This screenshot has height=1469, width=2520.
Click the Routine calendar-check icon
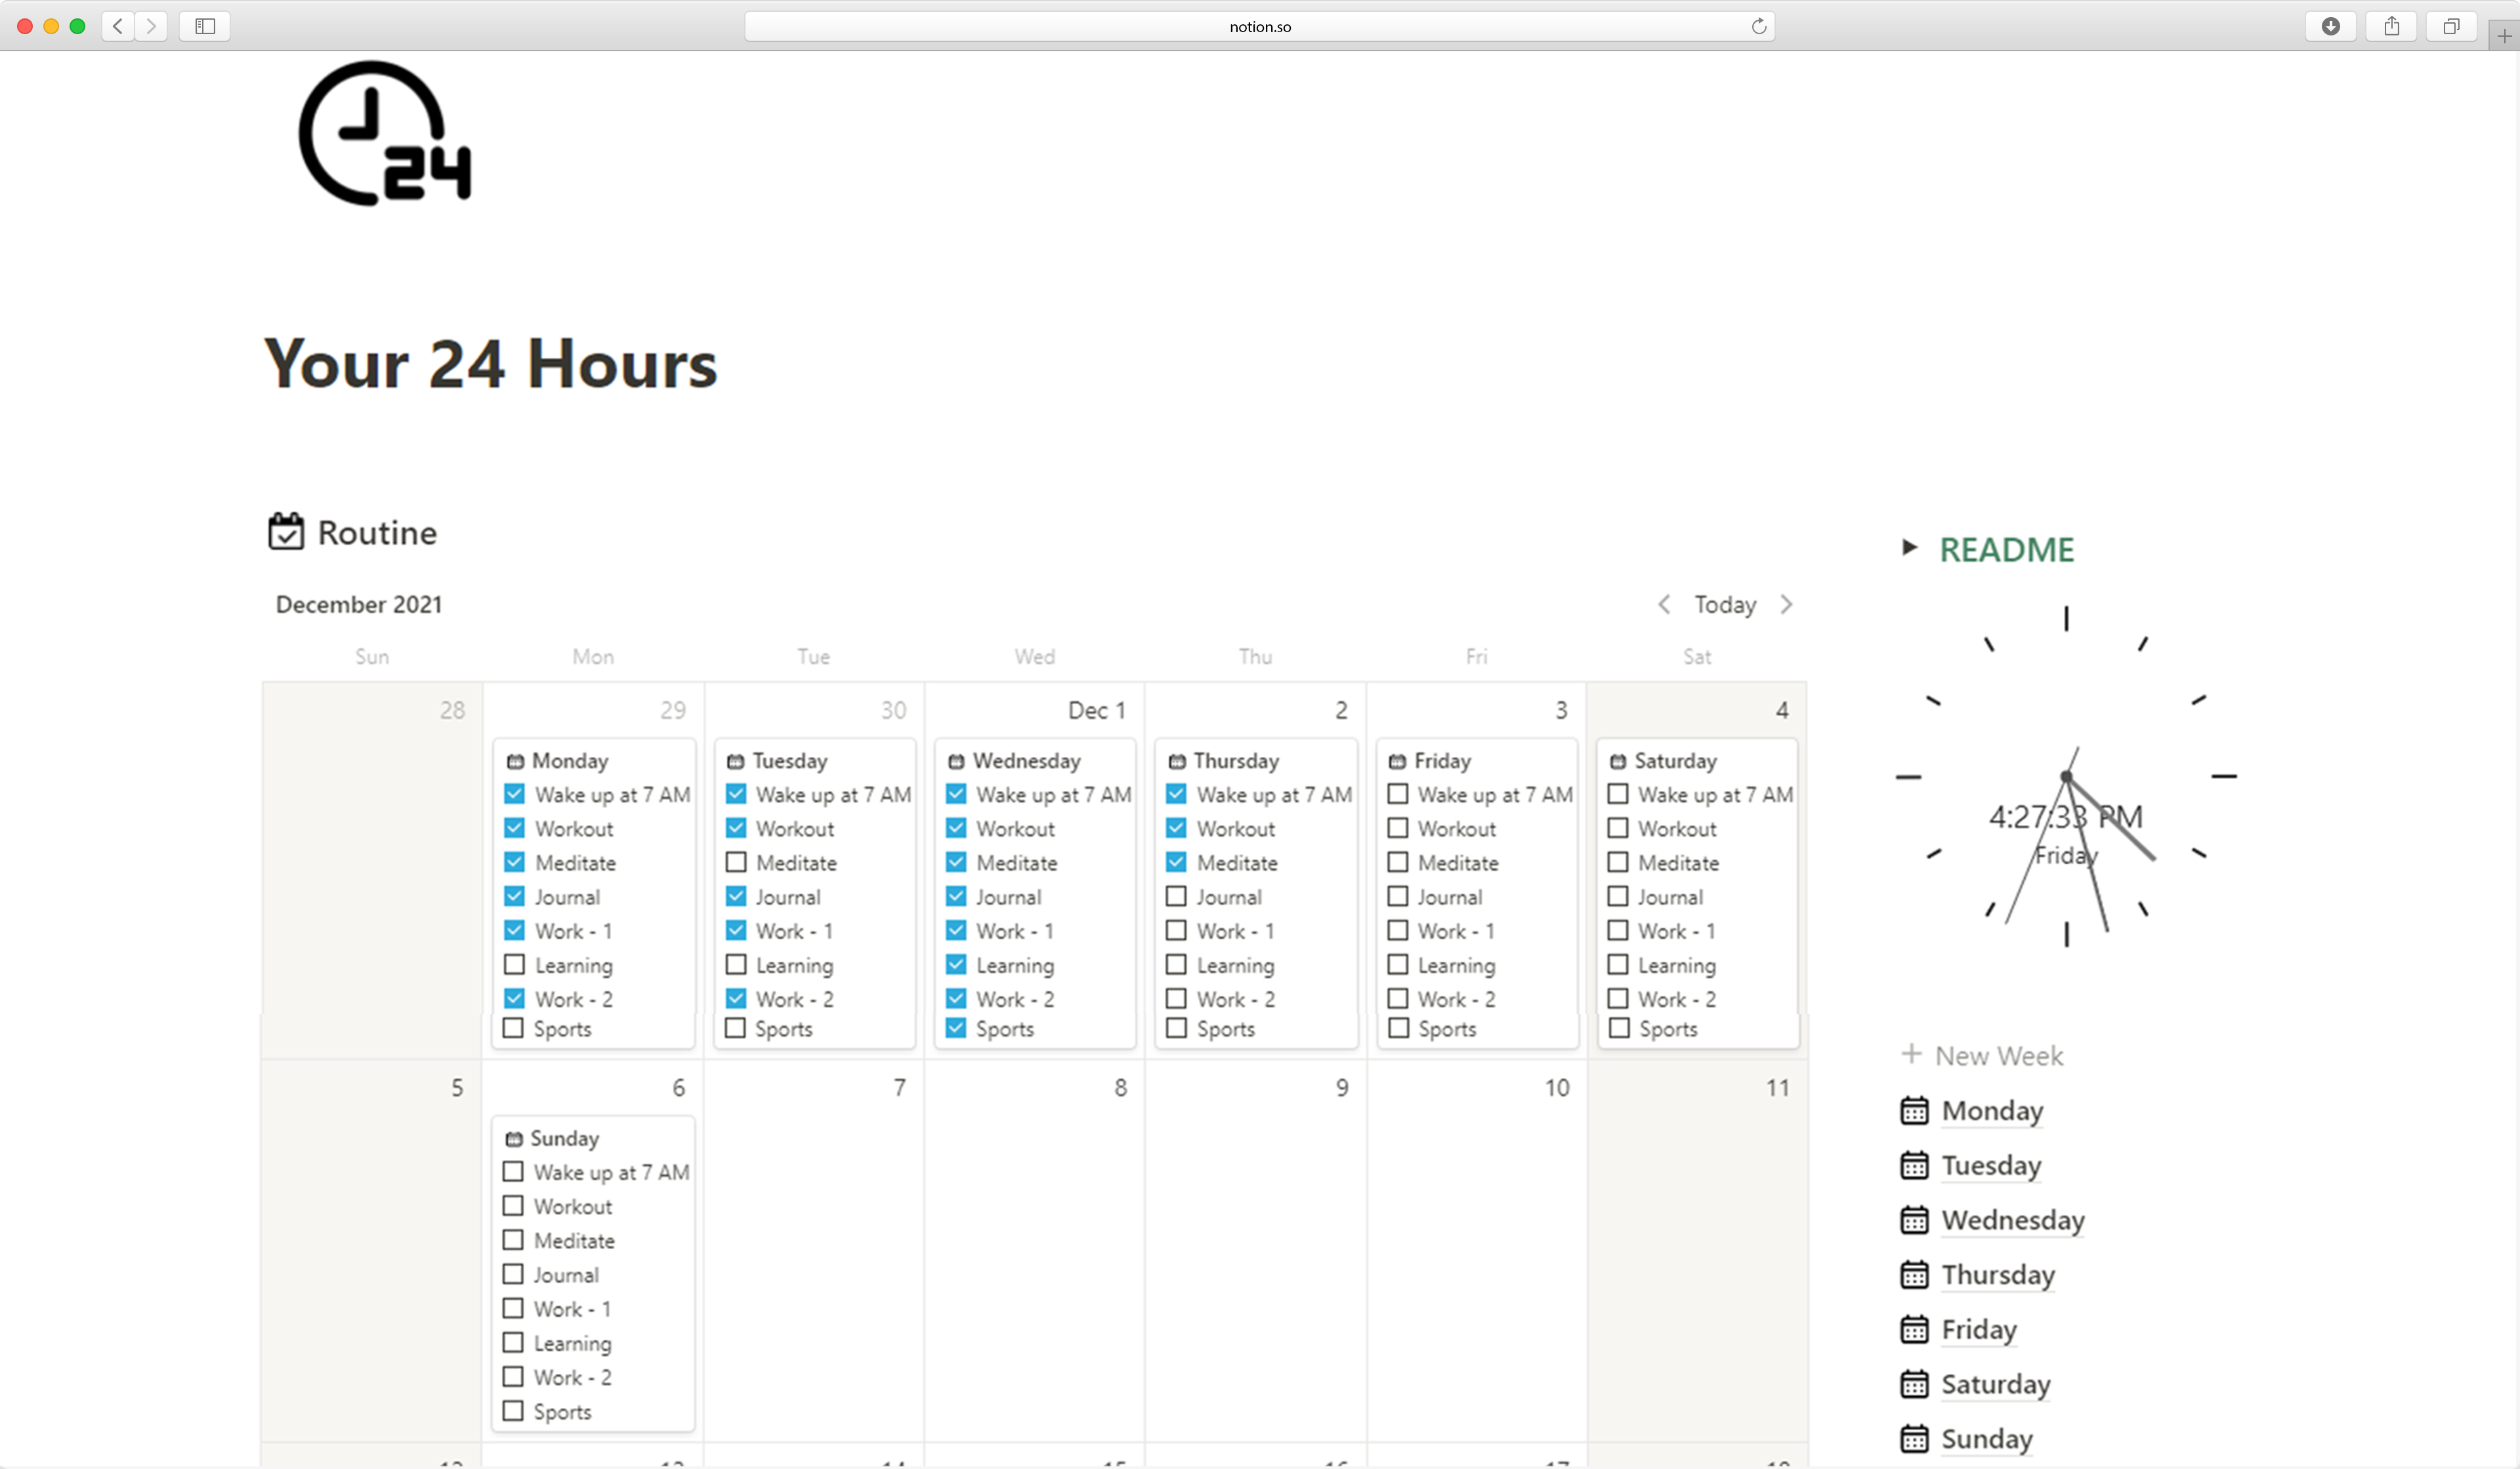[x=285, y=532]
